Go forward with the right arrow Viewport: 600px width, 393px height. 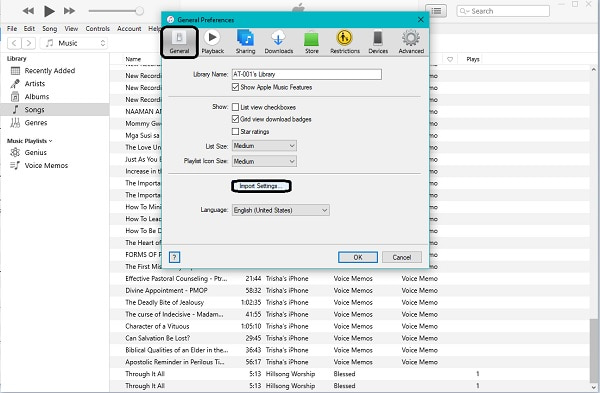[x=29, y=43]
